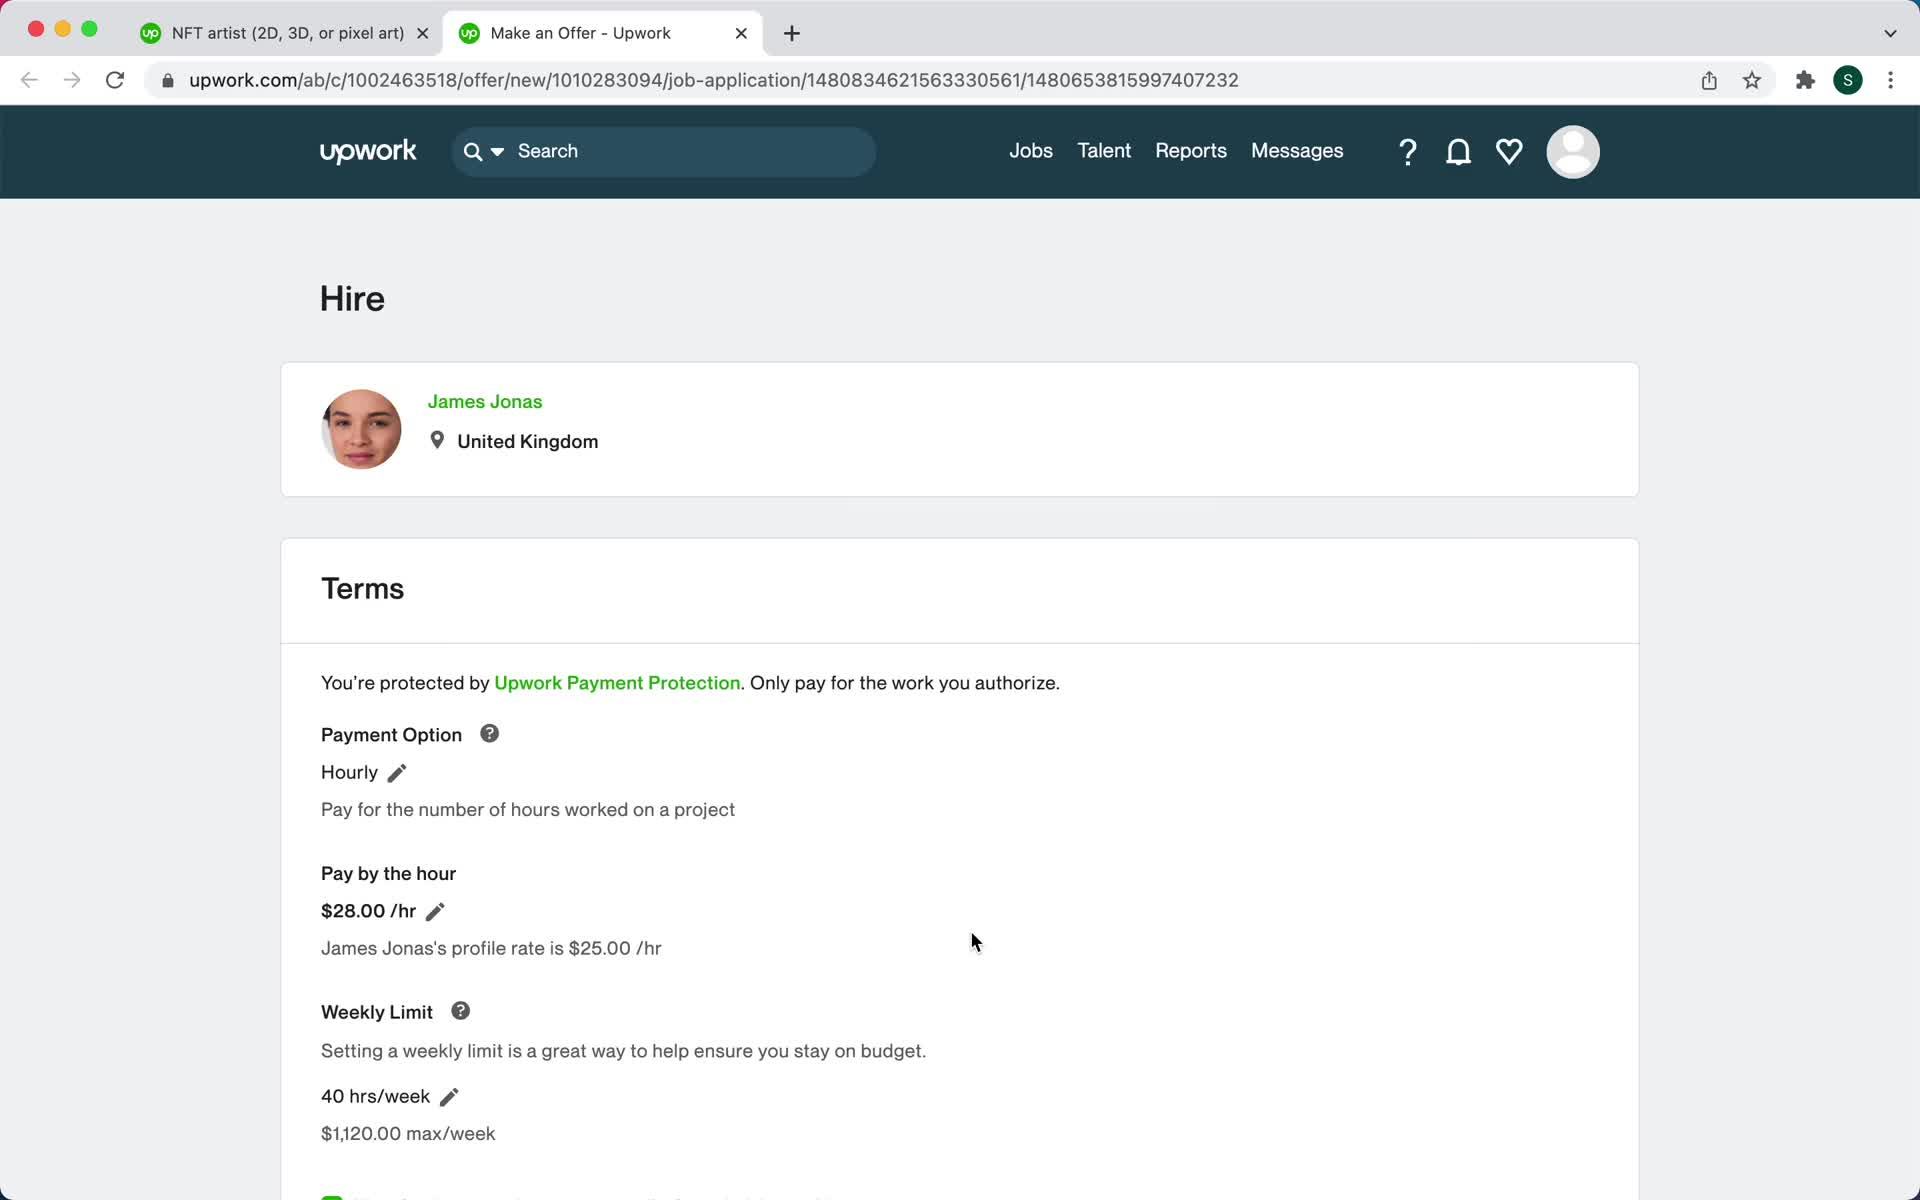Expand the Reports dropdown menu

click(1190, 151)
